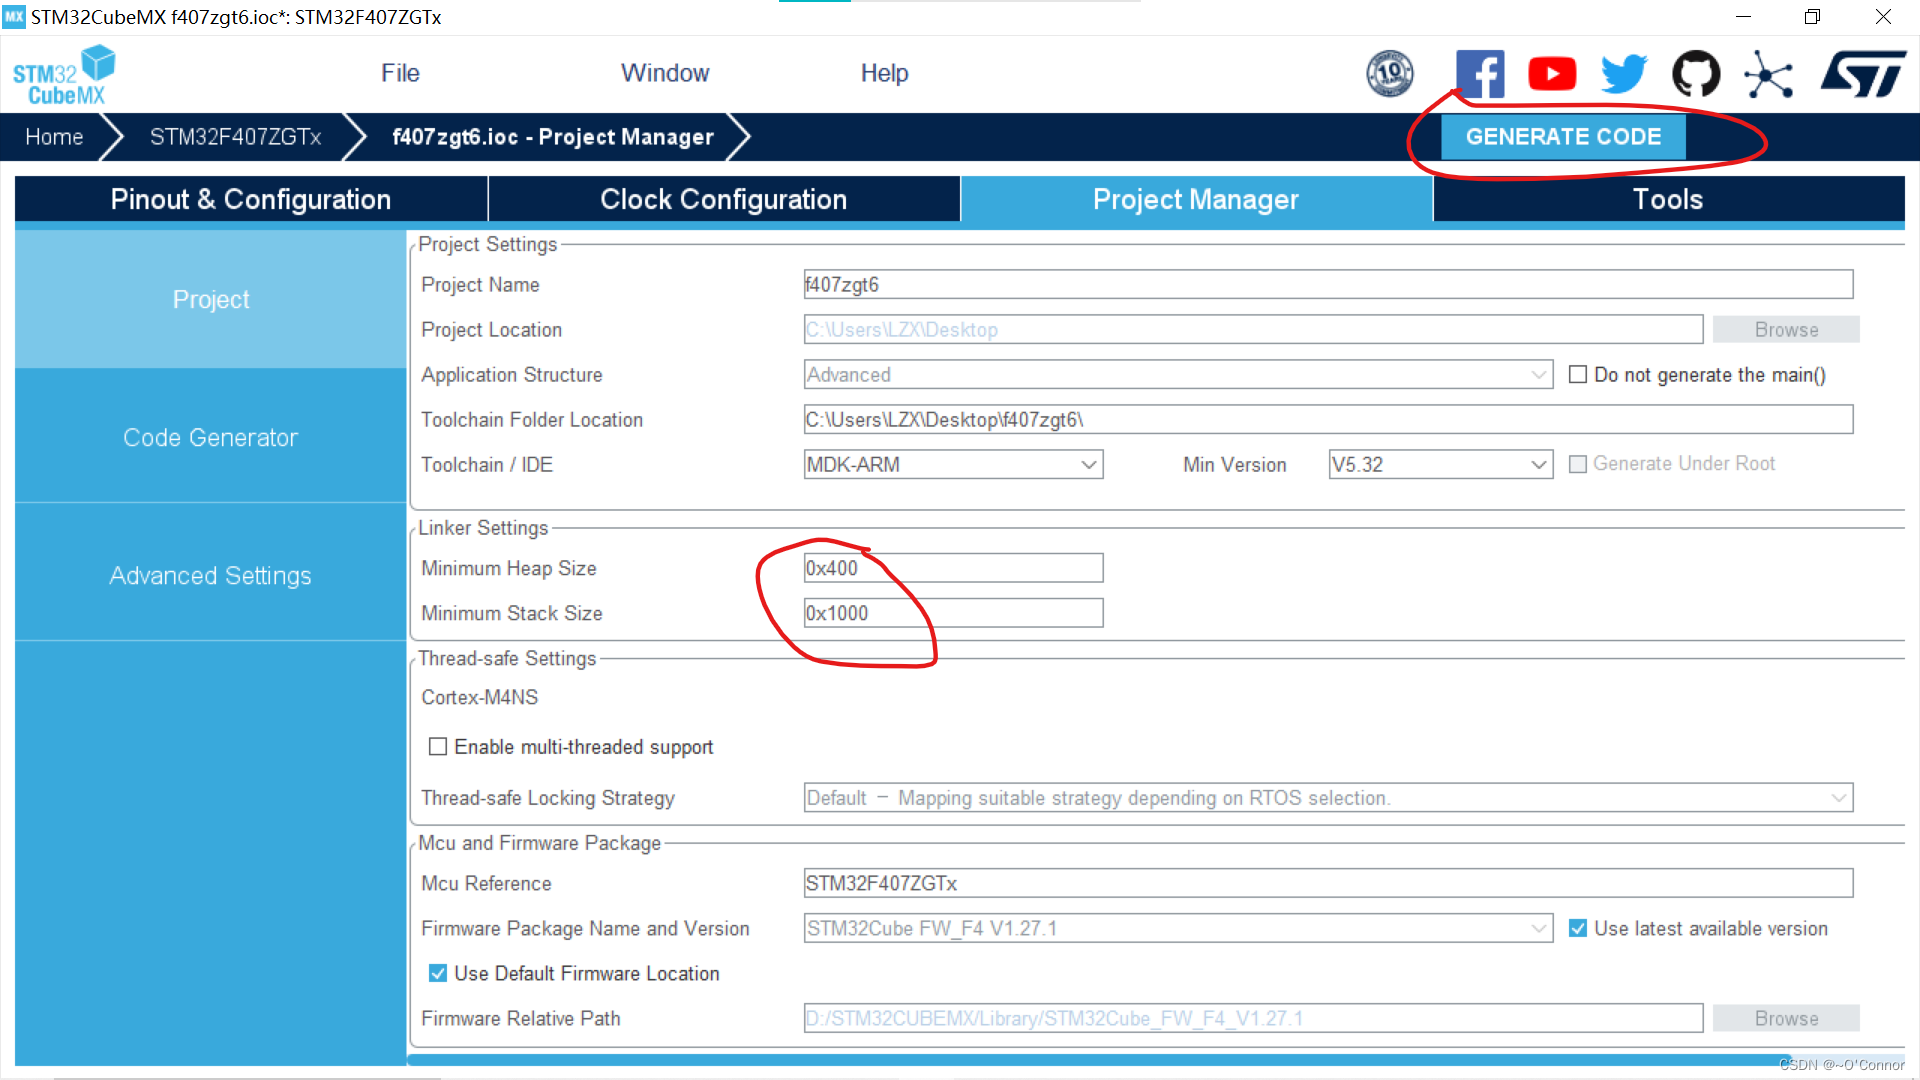Click the GitHub icon
Screen dimensions: 1920x1080
pos(1696,74)
